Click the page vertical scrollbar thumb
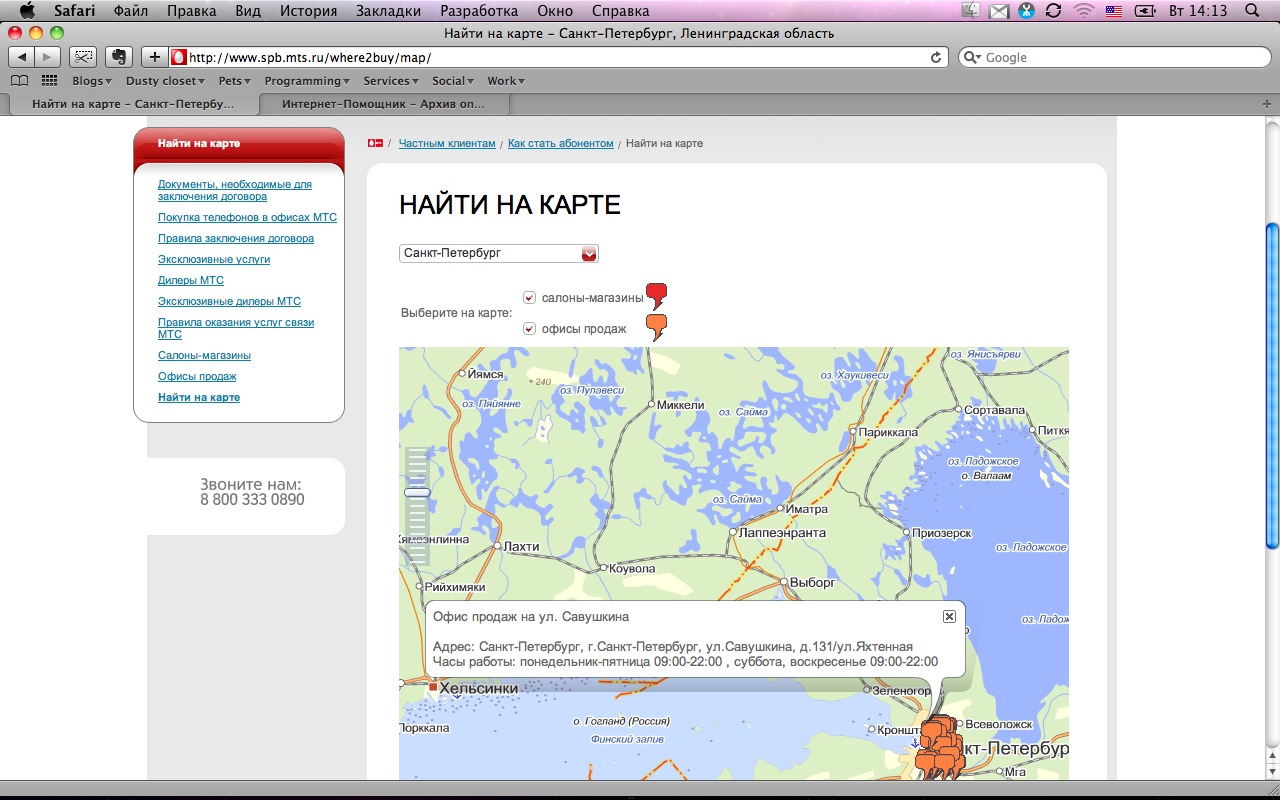The image size is (1280, 800). pos(1272,385)
